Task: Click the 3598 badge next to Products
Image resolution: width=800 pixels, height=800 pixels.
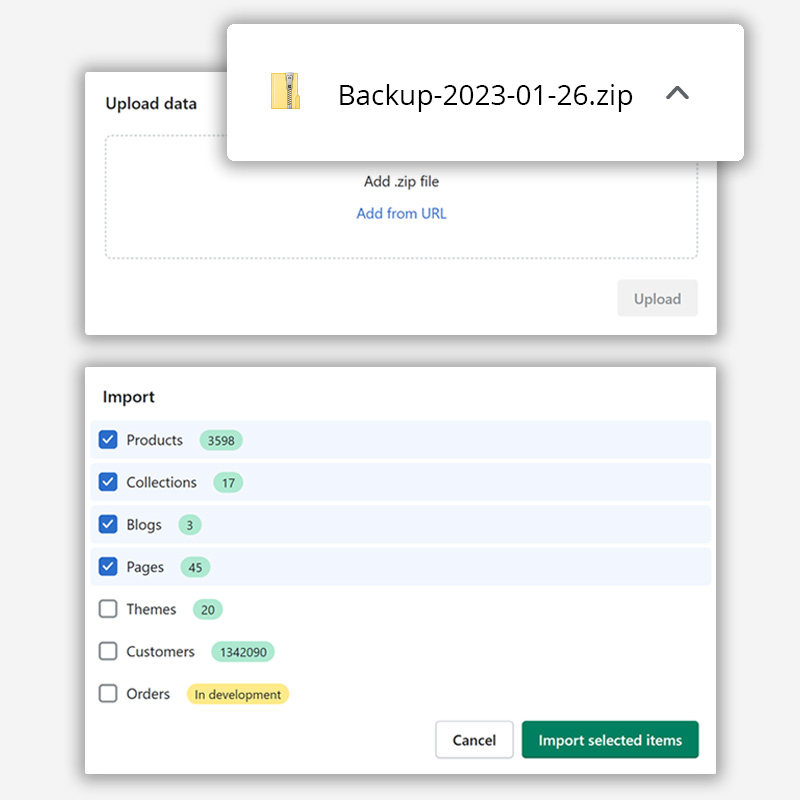Action: (220, 440)
